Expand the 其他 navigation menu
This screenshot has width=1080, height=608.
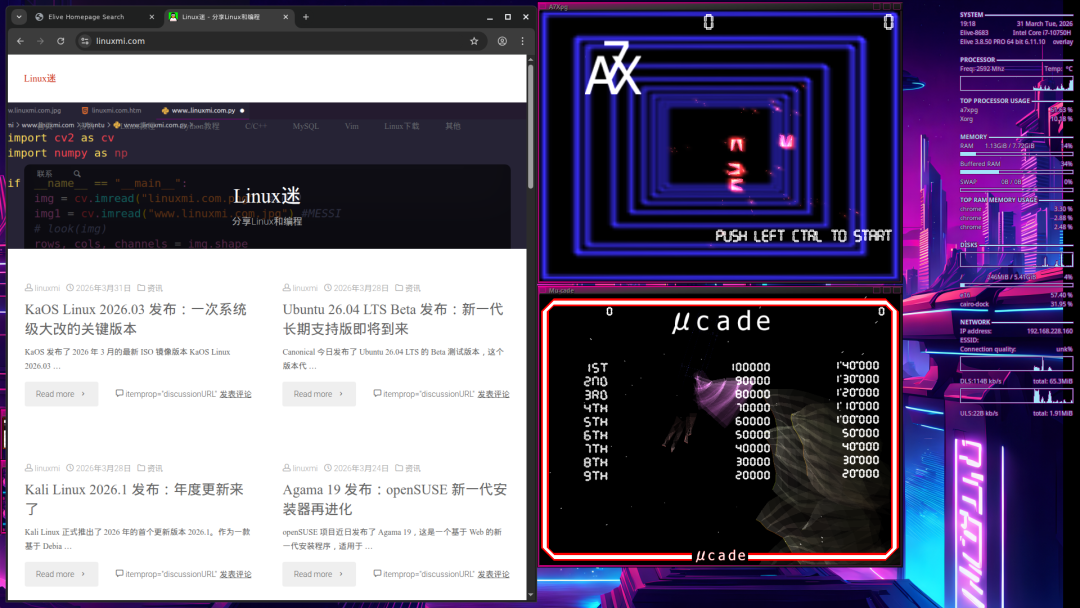[x=451, y=127]
